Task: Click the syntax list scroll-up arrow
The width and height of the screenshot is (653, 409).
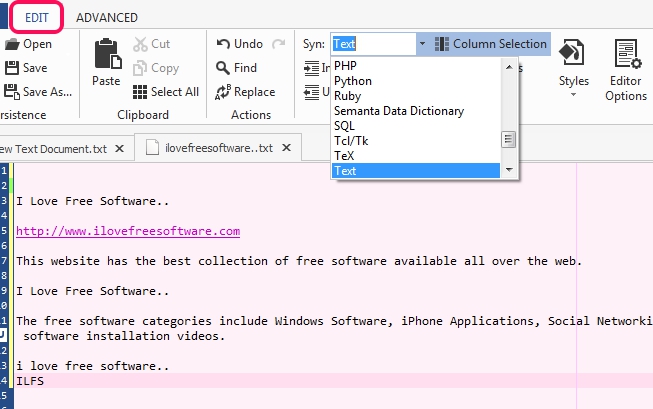Action: point(508,67)
